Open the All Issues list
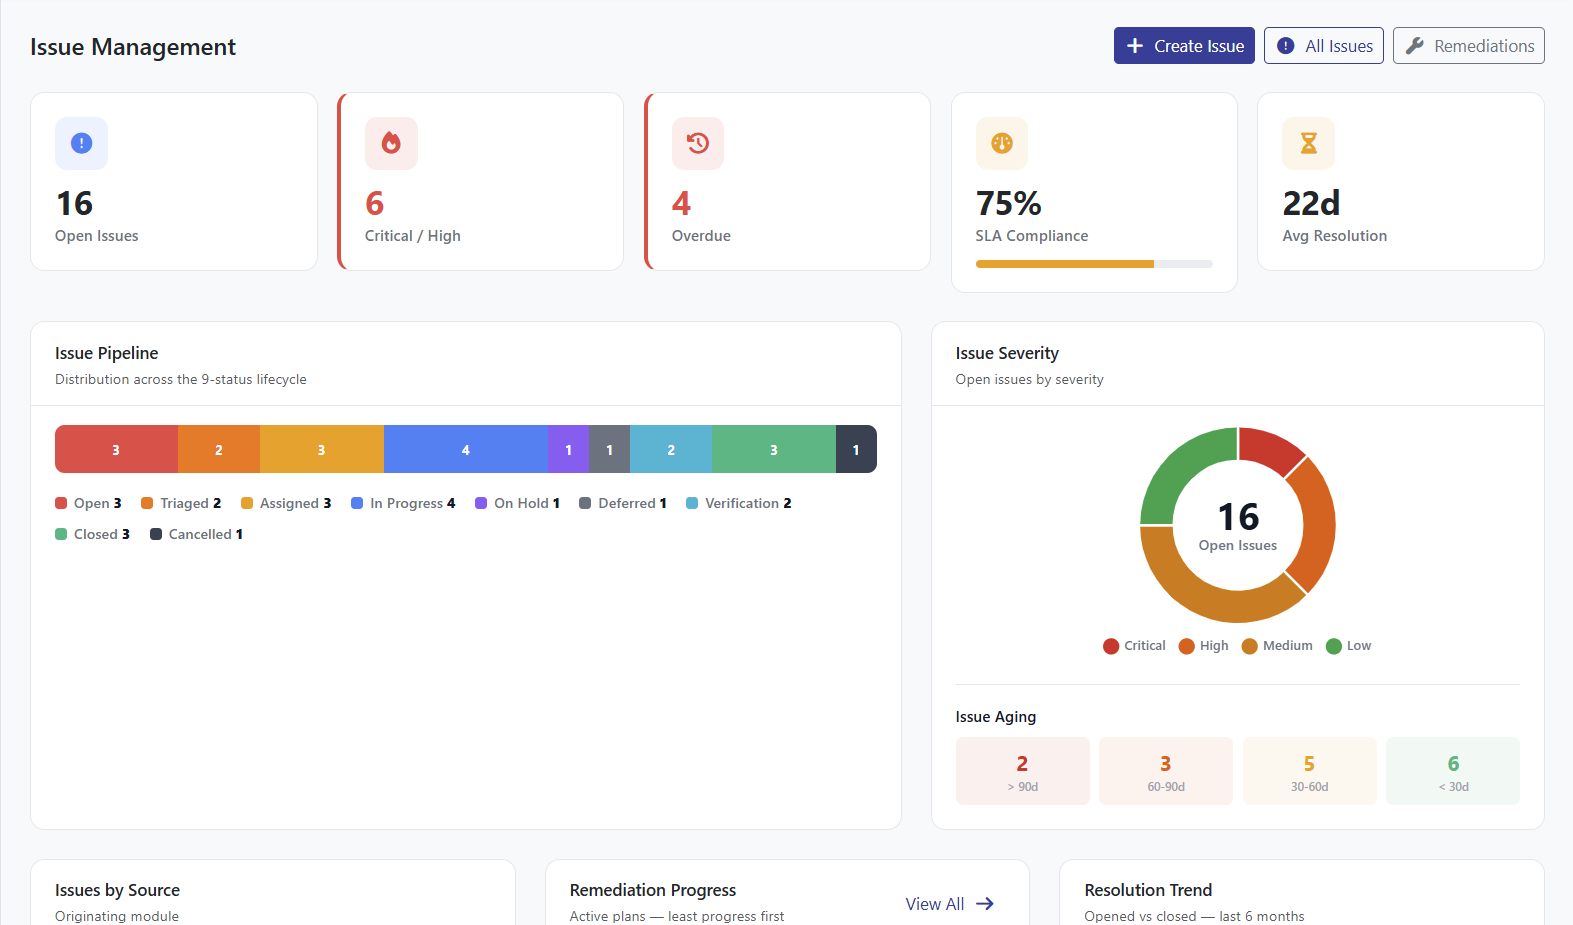Viewport: 1573px width, 925px height. click(x=1324, y=46)
